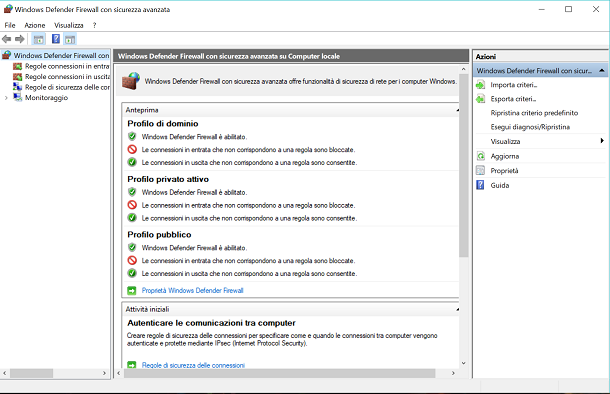Select Regole connessioni in entrata tree item
Screen dimensions: 610x394
67,67
